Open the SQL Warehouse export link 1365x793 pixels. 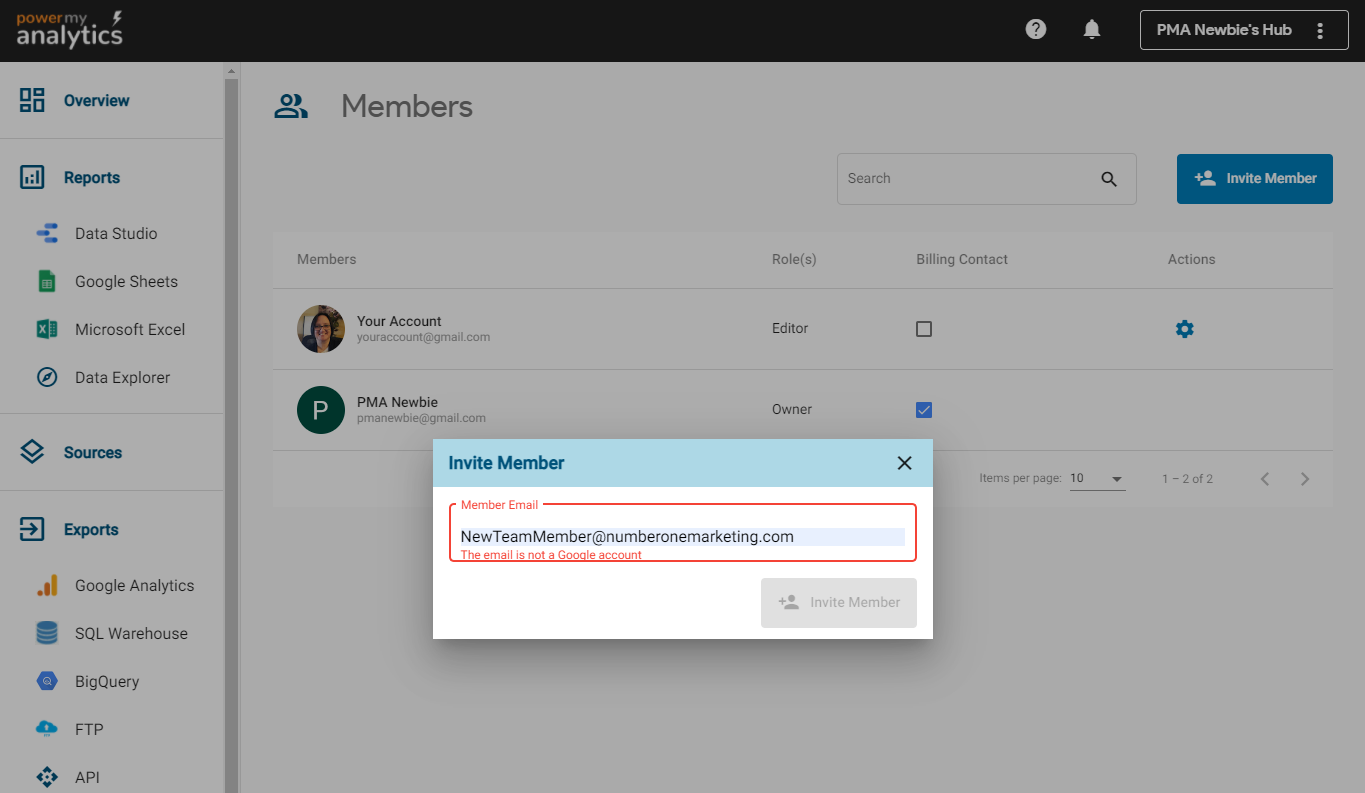click(x=130, y=634)
